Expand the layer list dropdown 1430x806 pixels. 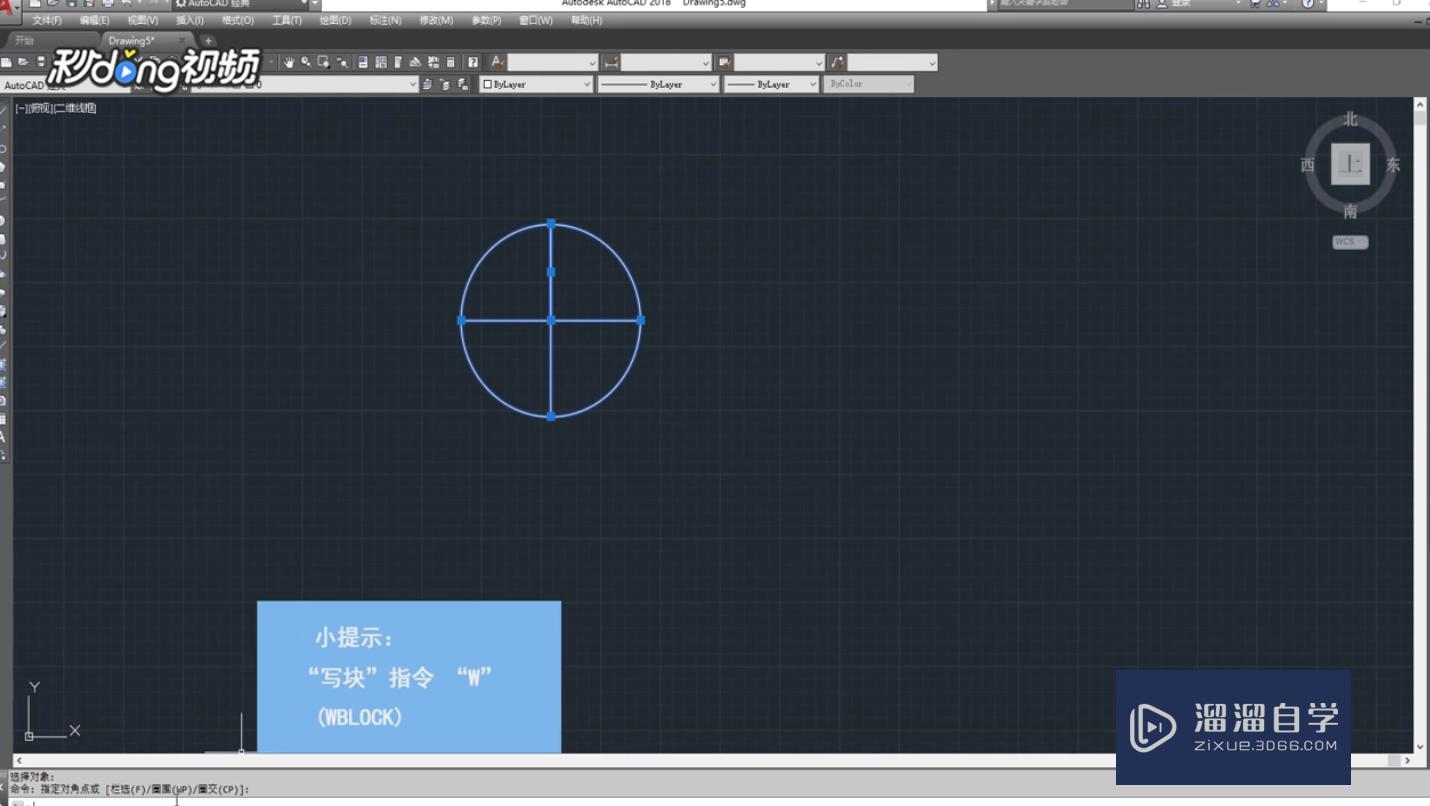(x=412, y=85)
